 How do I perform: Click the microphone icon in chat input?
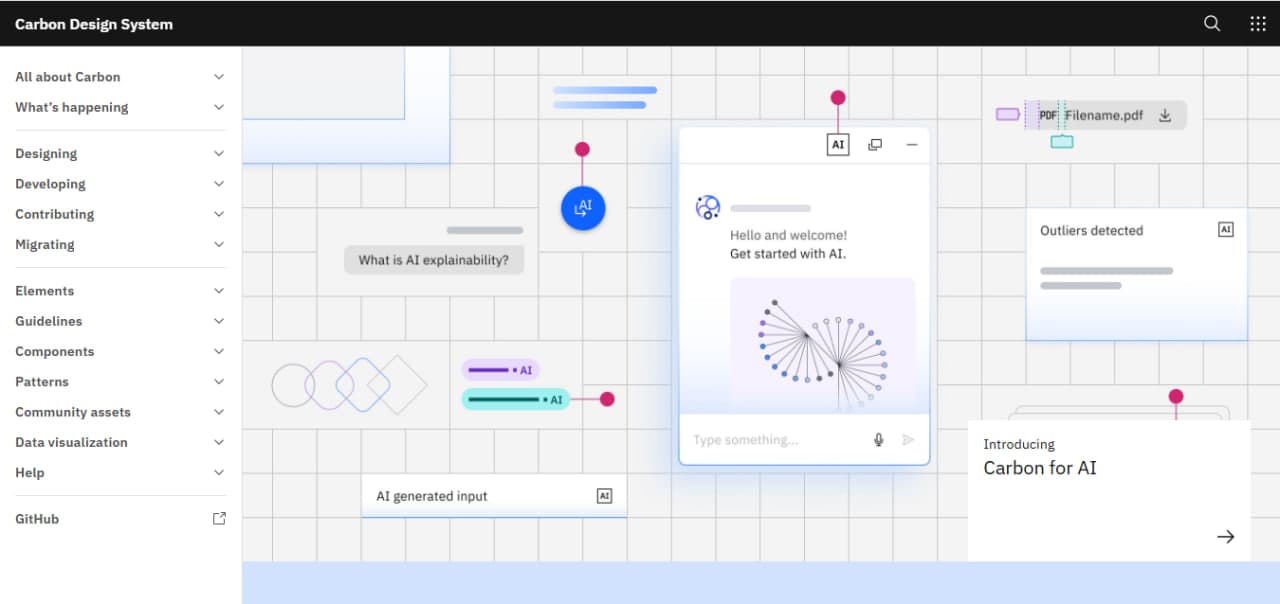[879, 440]
